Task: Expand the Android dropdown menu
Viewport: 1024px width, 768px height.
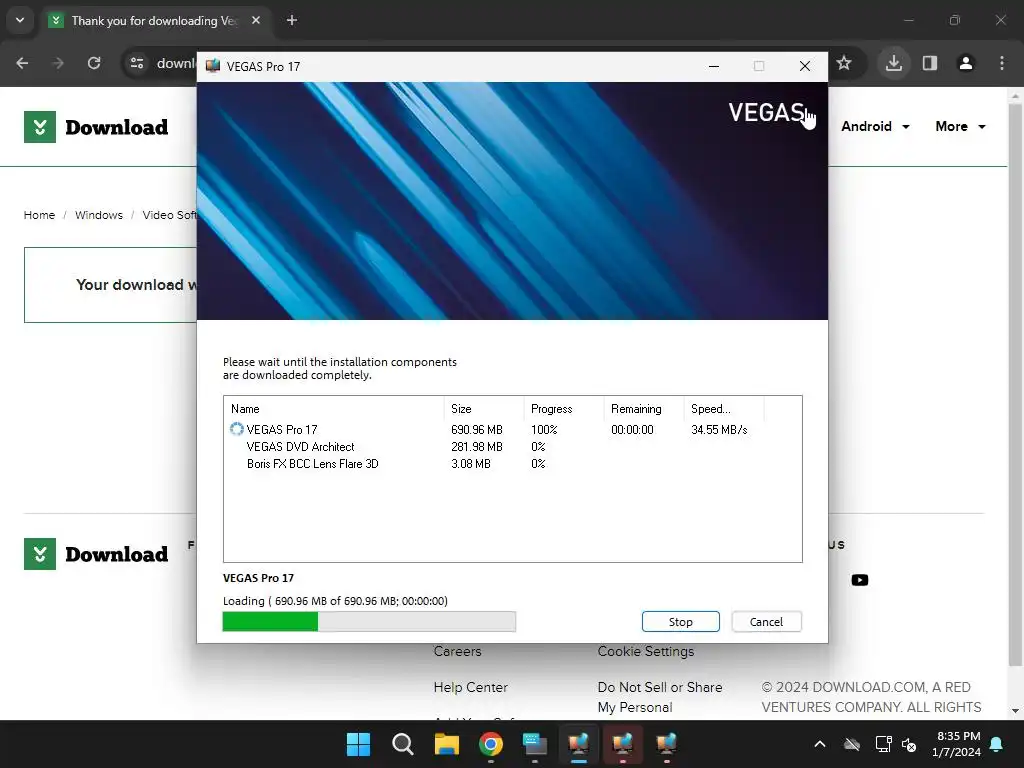Action: pyautogui.click(x=875, y=127)
